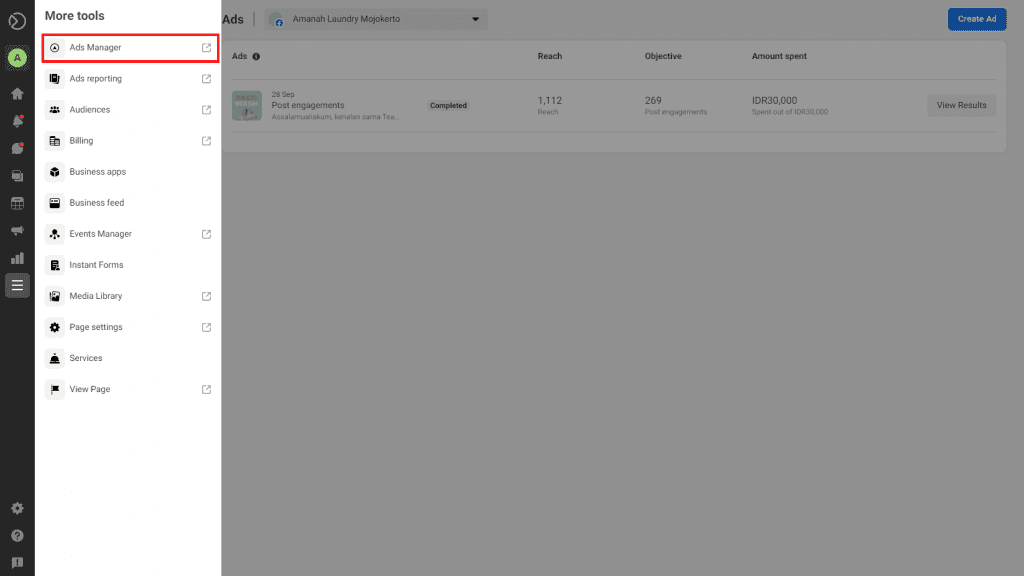Click the Business apps cube icon
The image size is (1024, 576).
(55, 172)
